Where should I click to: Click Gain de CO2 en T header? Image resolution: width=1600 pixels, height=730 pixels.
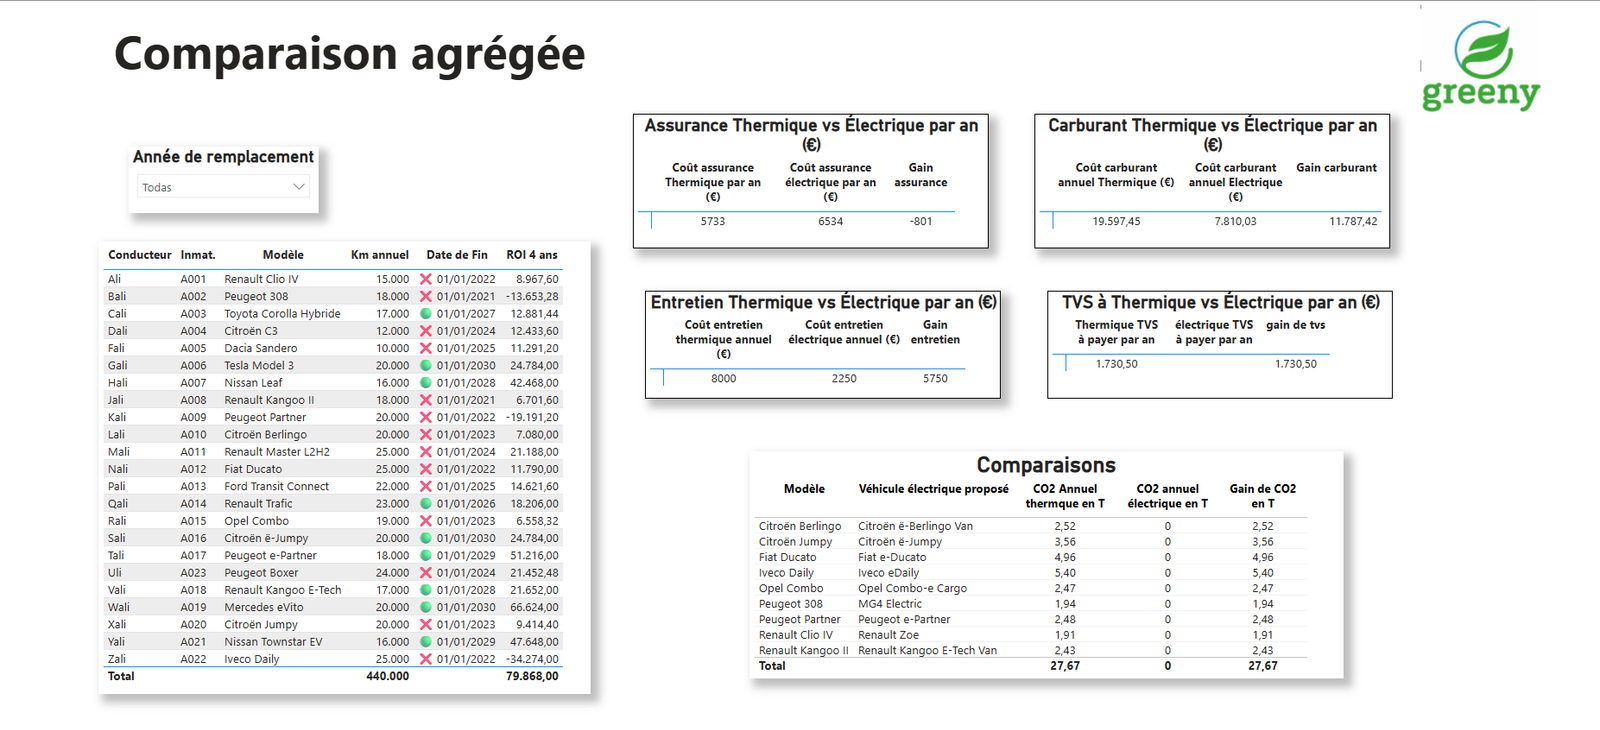click(x=1263, y=496)
